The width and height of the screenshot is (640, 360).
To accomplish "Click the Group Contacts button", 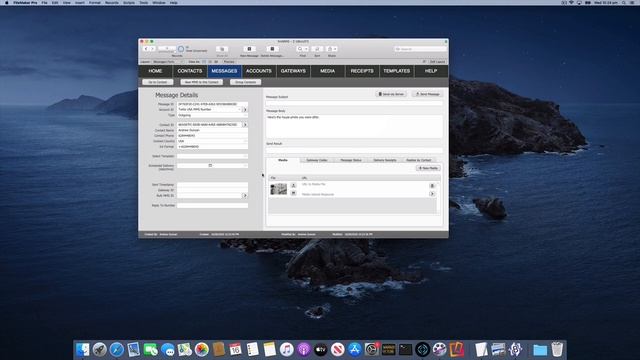I will pyautogui.click(x=245, y=82).
